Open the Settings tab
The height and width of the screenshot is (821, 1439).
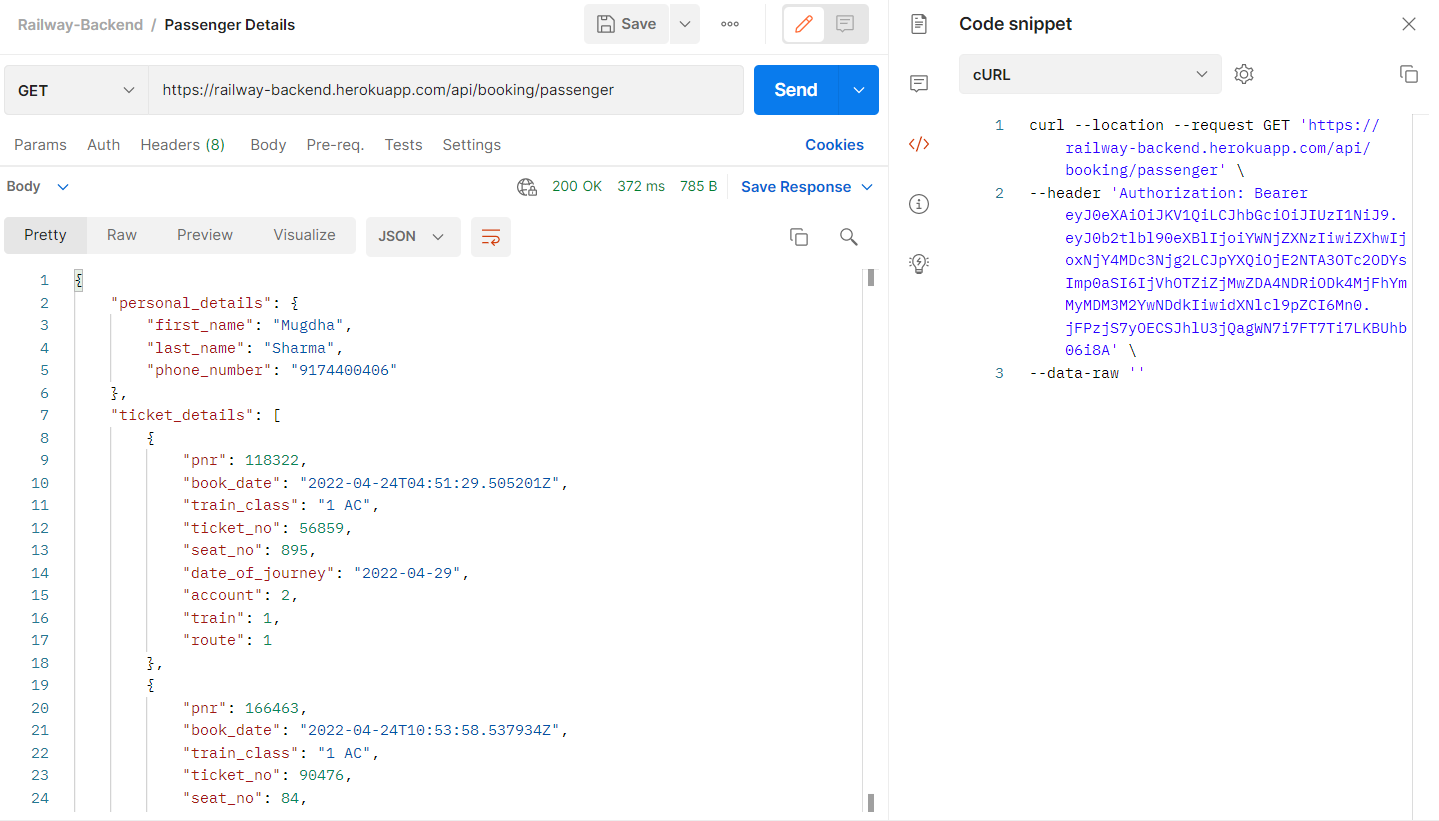pos(471,145)
